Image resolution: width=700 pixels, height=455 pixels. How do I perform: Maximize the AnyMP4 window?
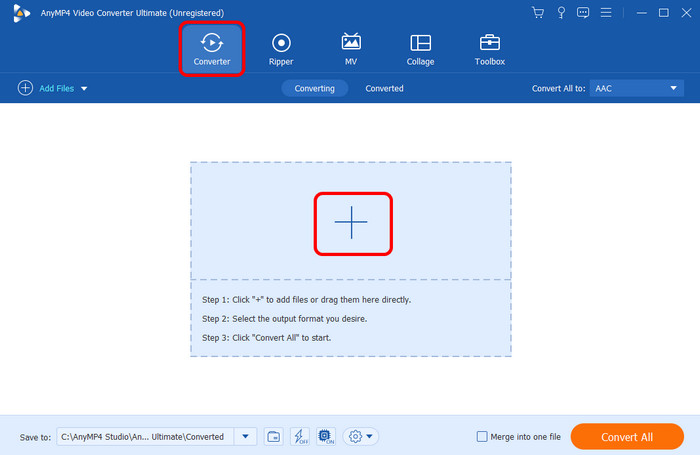click(664, 13)
